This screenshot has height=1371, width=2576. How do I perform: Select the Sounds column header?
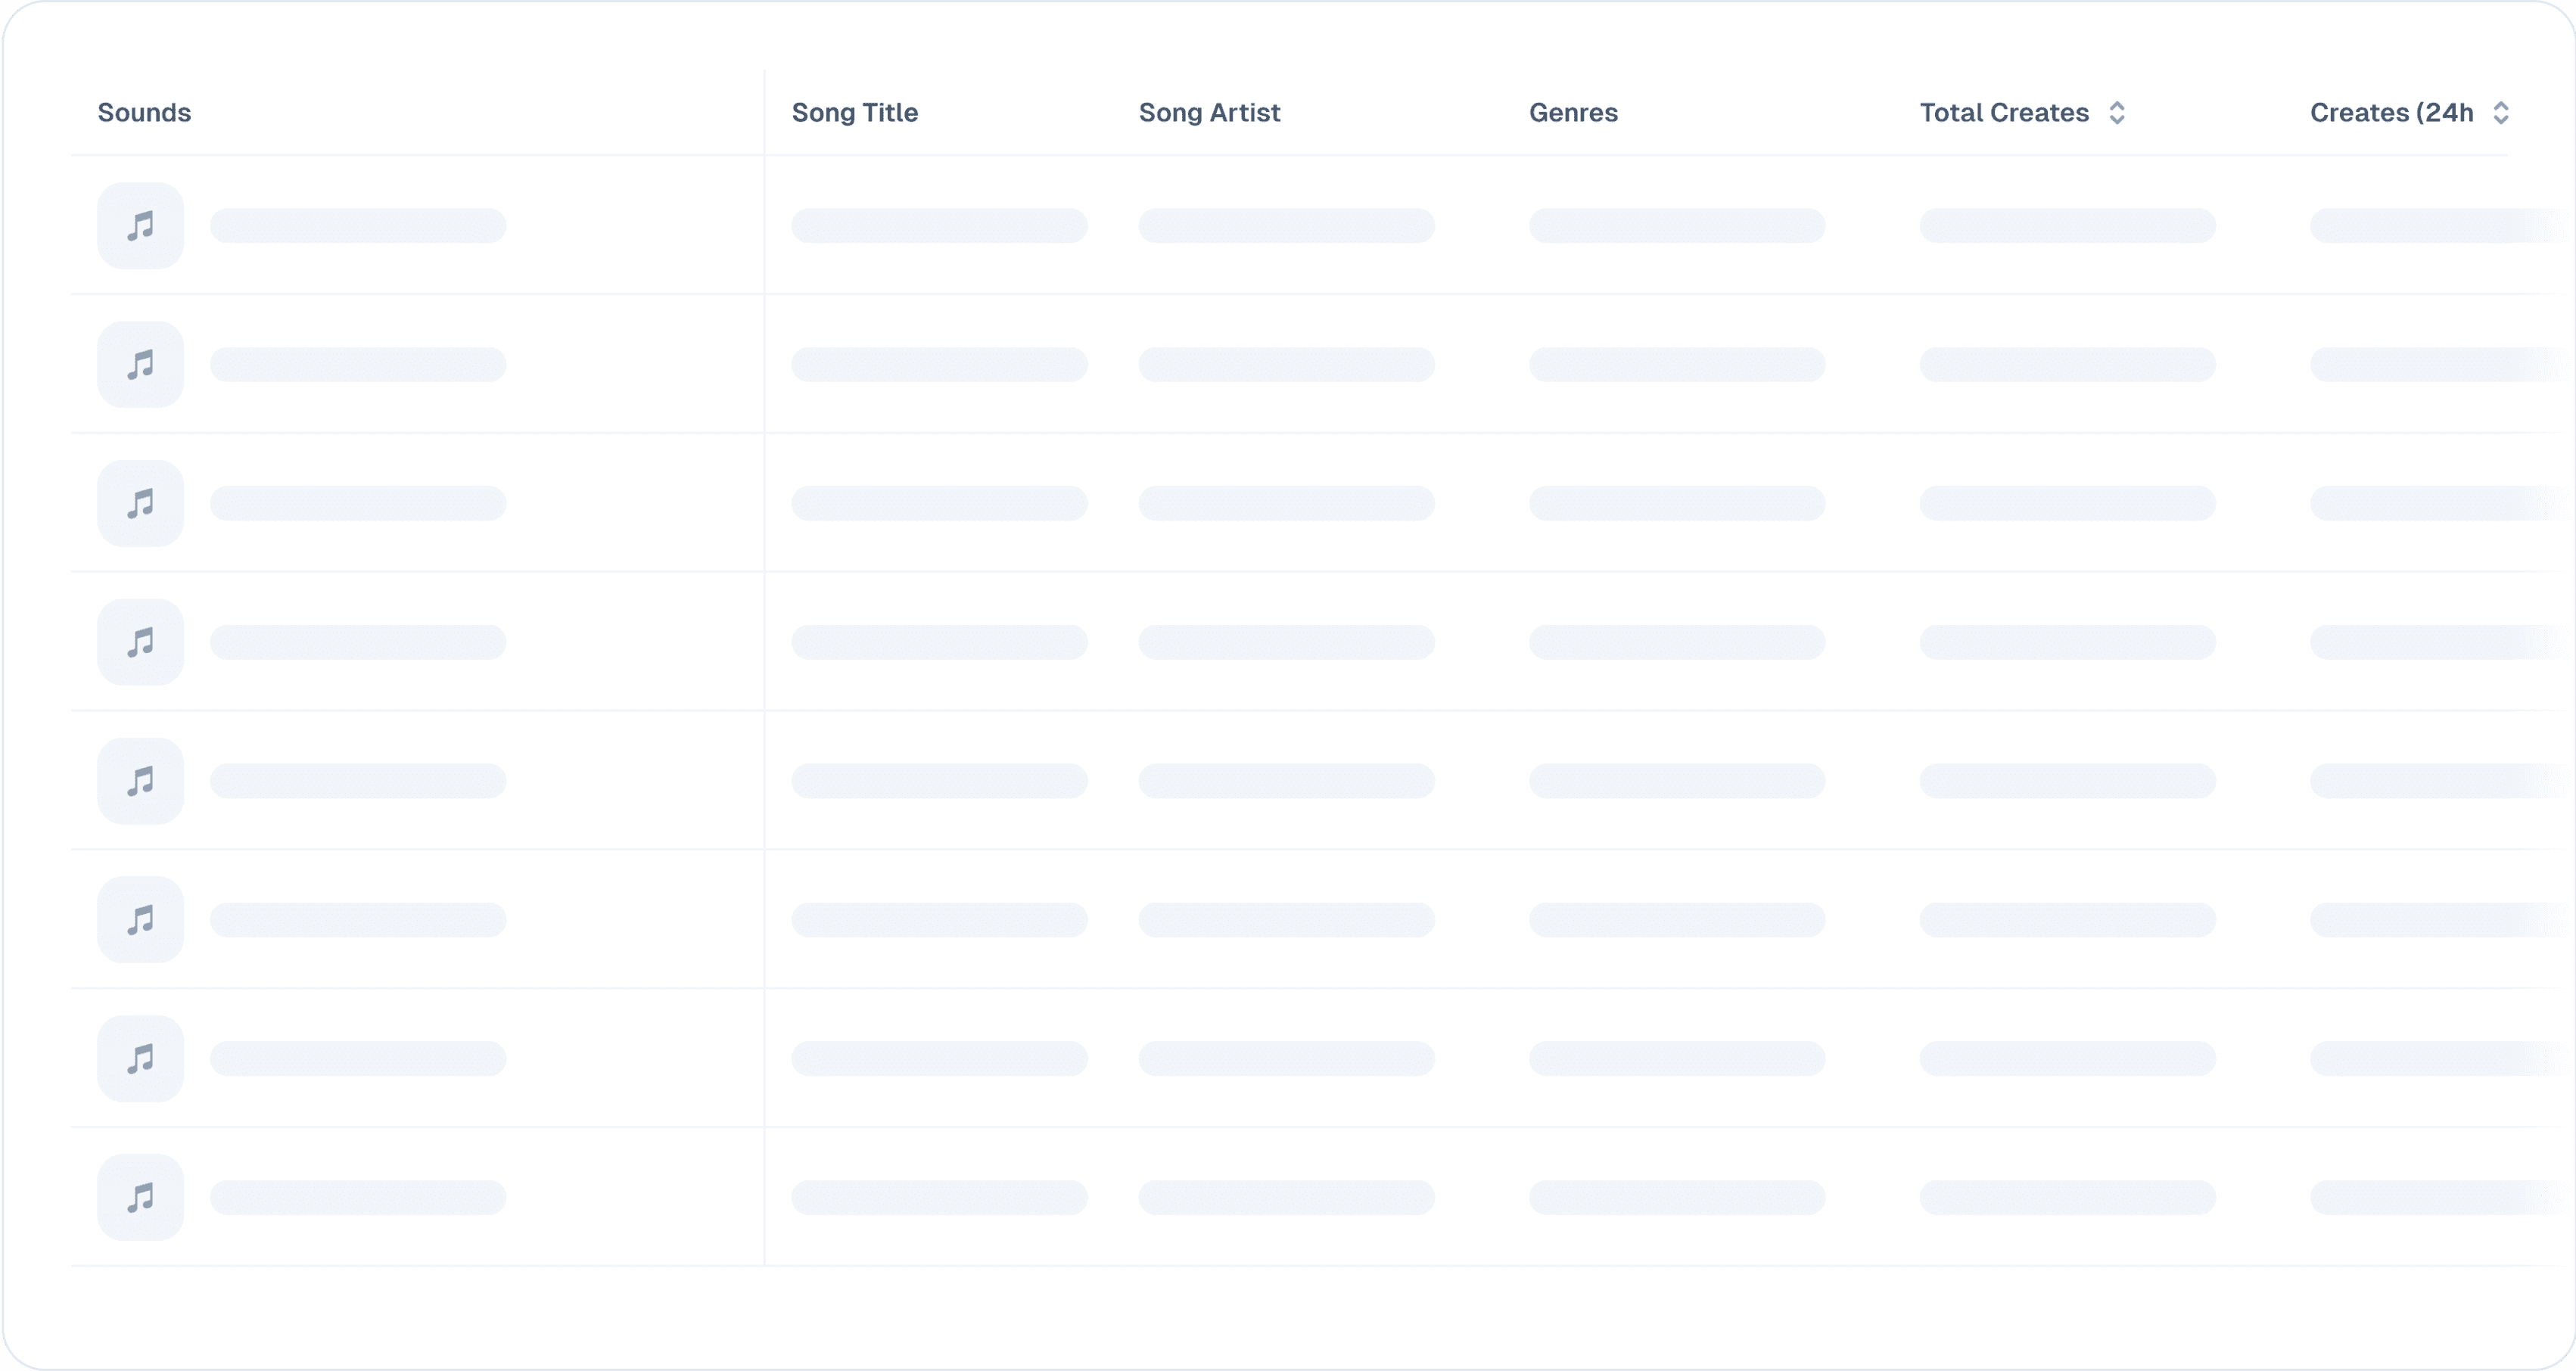[x=144, y=113]
